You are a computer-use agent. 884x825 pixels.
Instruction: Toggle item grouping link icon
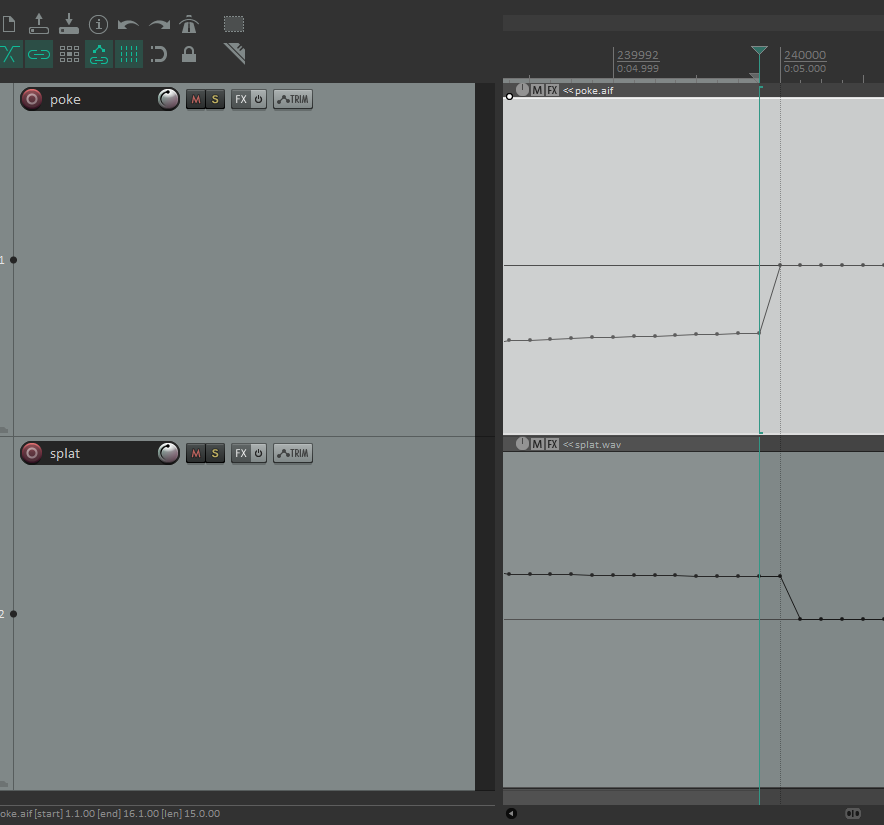click(x=39, y=54)
